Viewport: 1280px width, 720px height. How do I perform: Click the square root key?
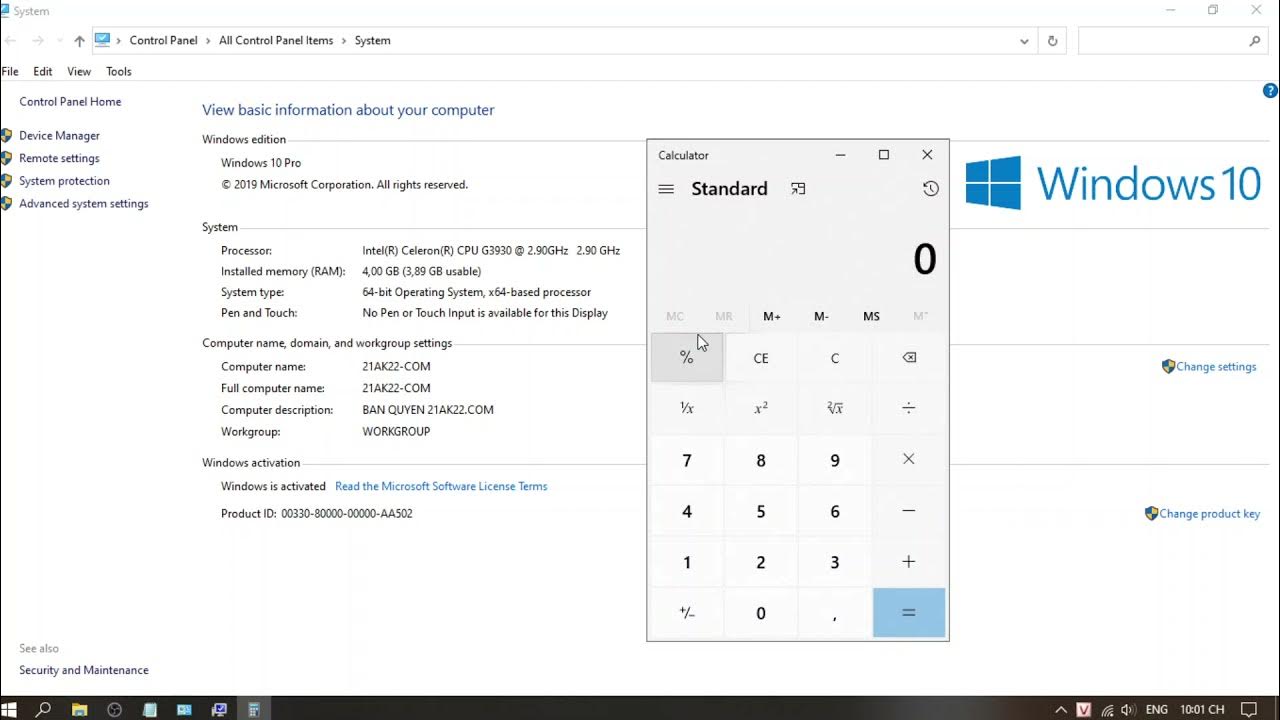pyautogui.click(x=835, y=408)
